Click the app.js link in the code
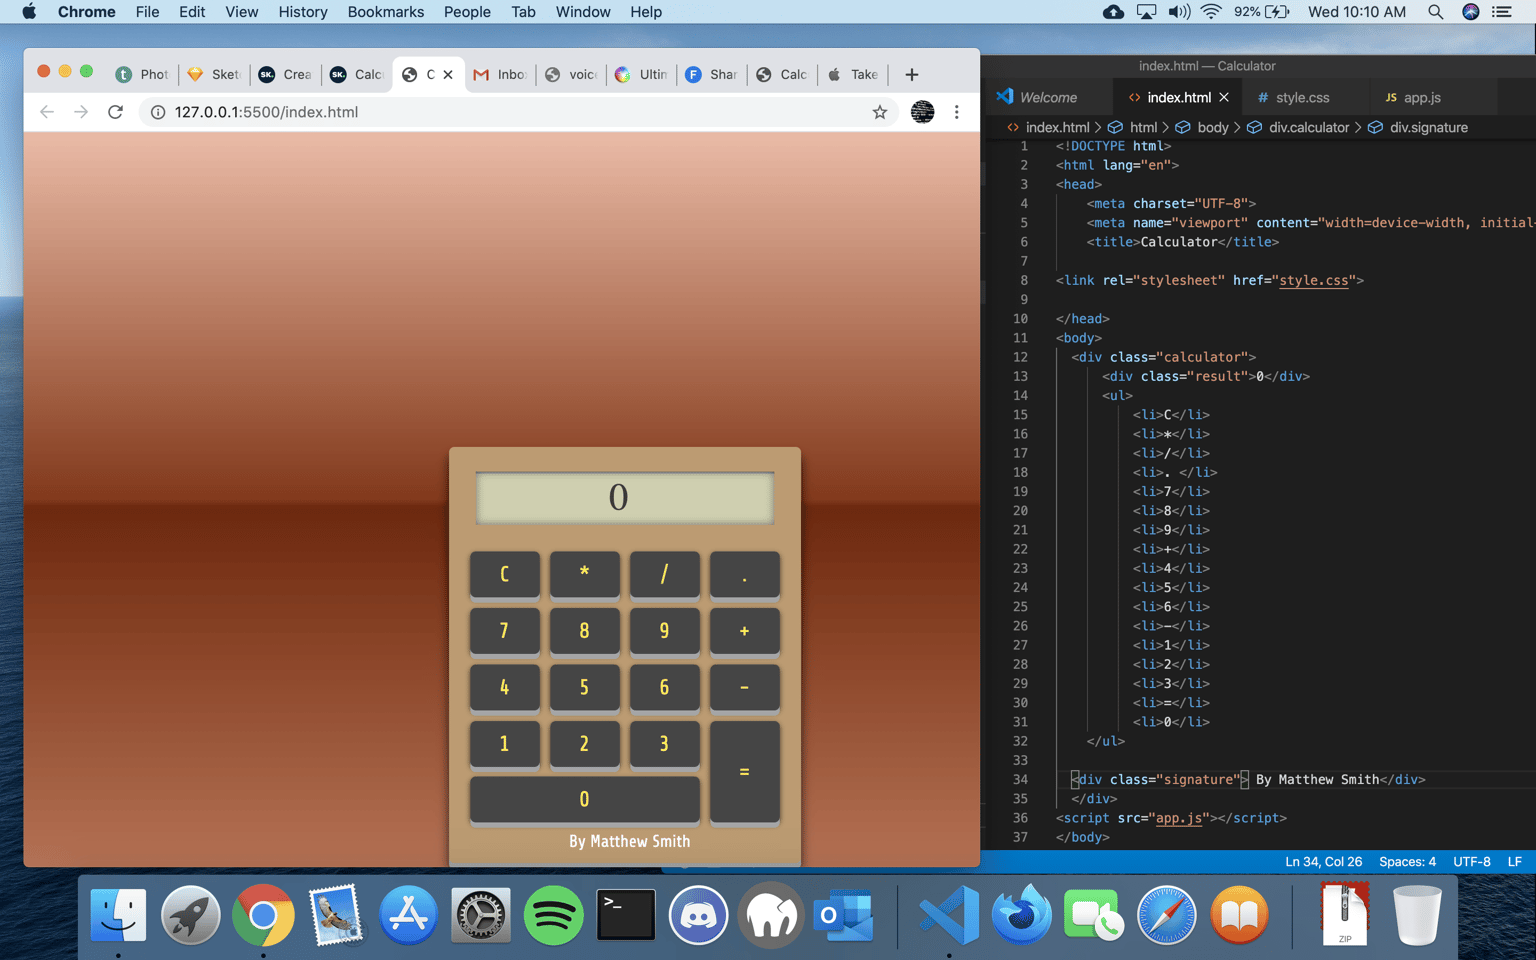Image resolution: width=1536 pixels, height=960 pixels. [x=1179, y=818]
